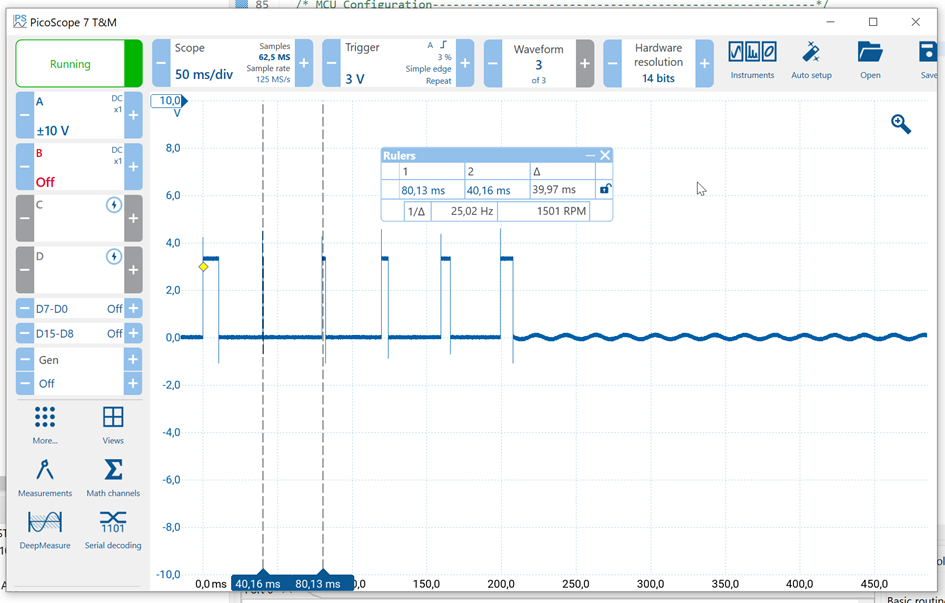Viewport: 945px width, 603px height.
Task: Go to the previous Waveform buffer
Action: (493, 63)
